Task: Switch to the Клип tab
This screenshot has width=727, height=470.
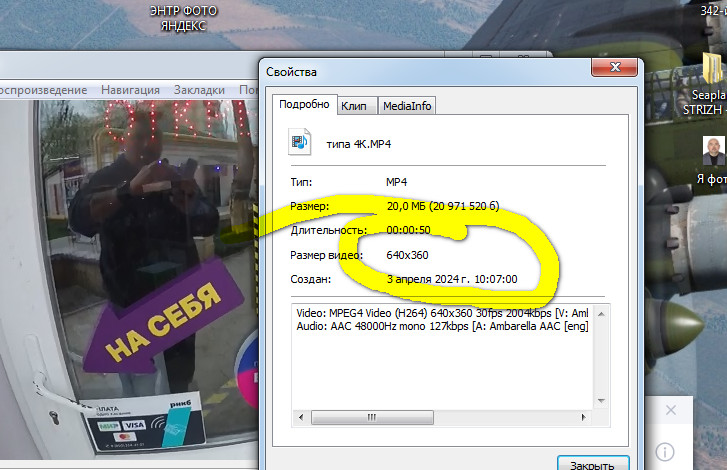Action: point(354,106)
